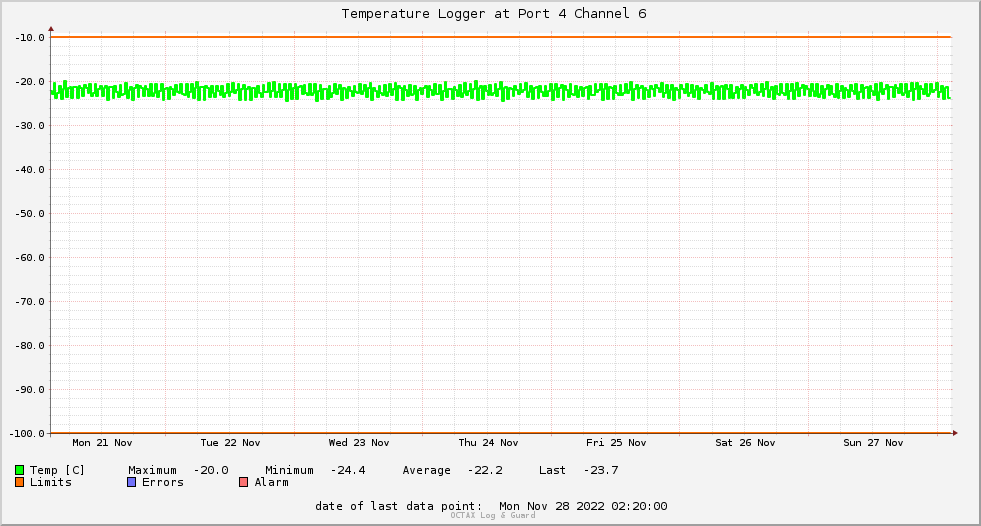Click the -30.0 y-axis label

tap(29, 126)
